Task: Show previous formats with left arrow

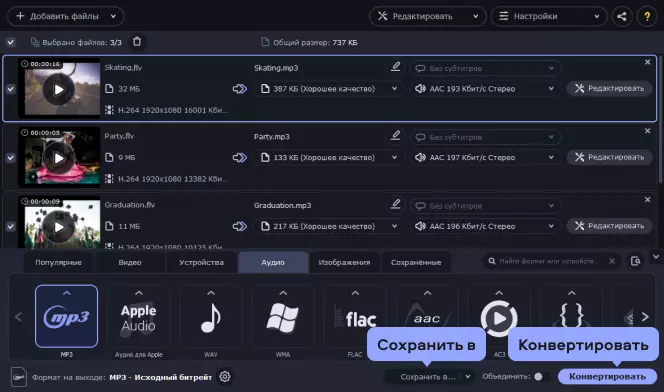Action: (18, 317)
